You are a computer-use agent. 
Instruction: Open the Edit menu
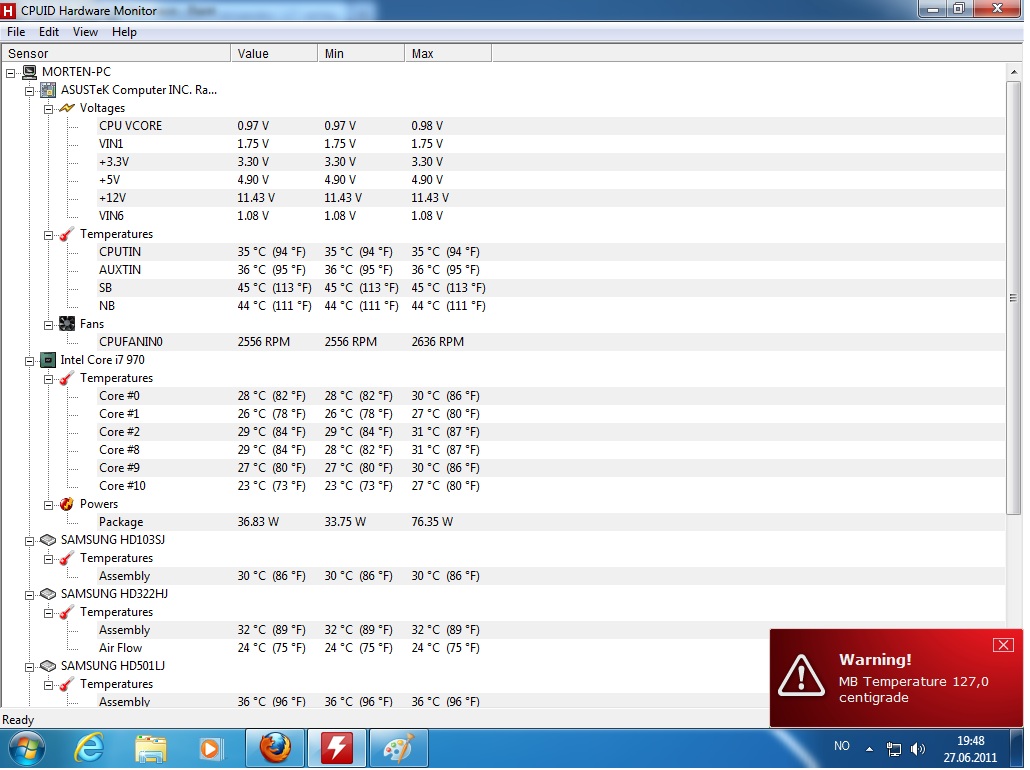49,32
